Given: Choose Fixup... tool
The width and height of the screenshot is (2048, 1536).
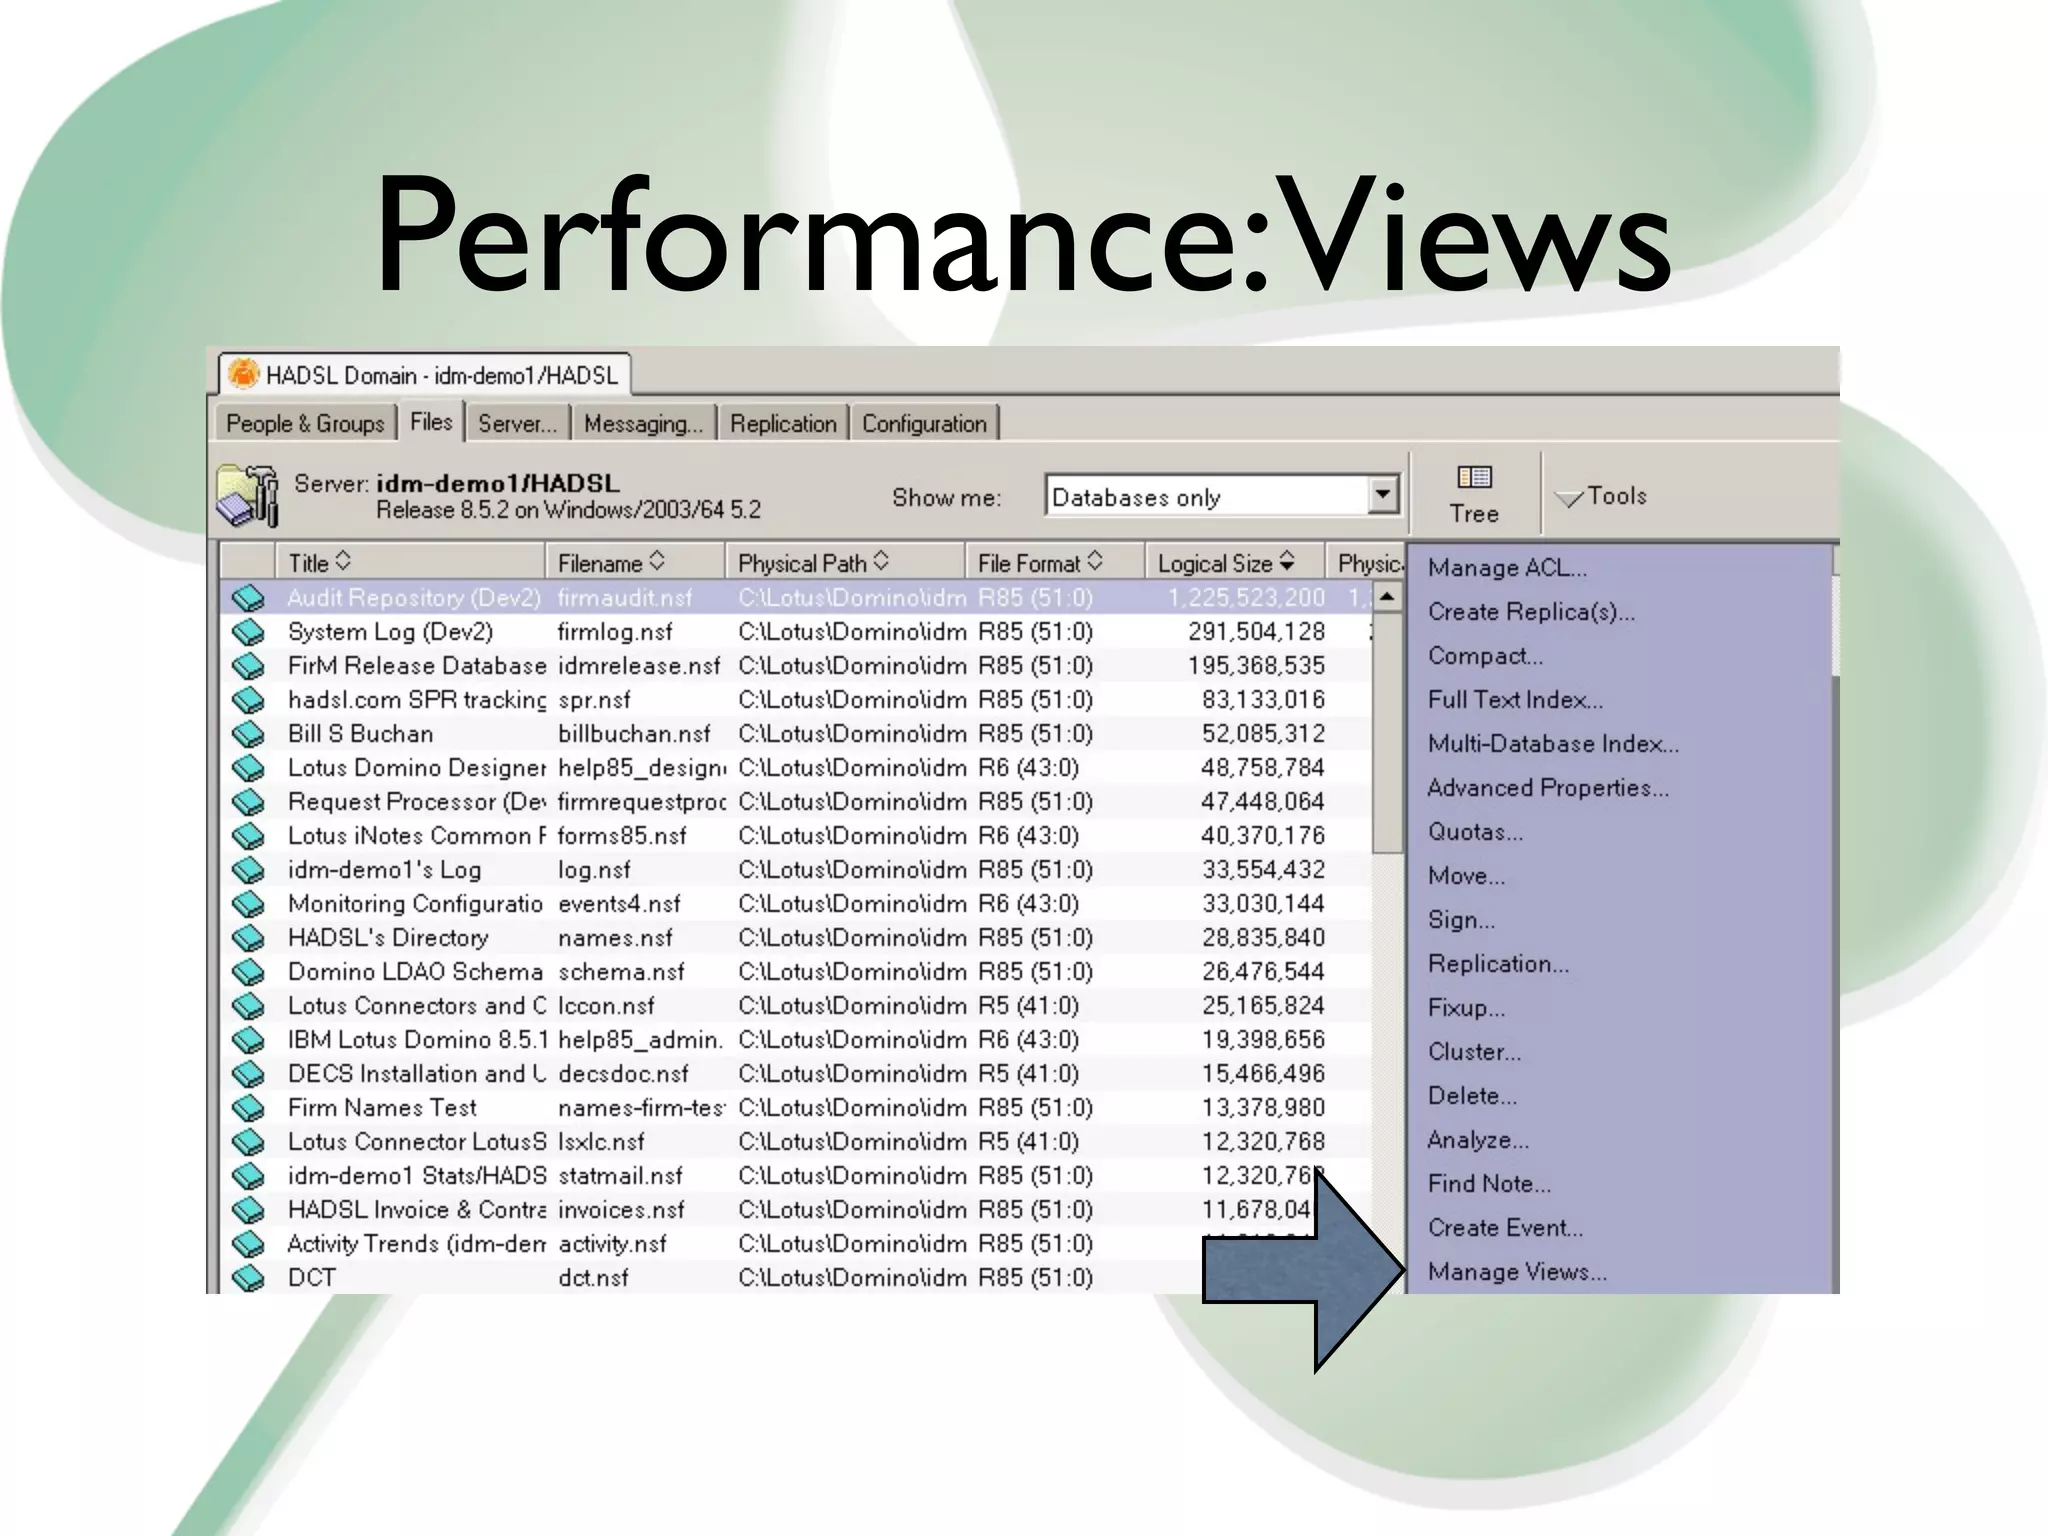Looking at the screenshot, I should point(1466,1008).
